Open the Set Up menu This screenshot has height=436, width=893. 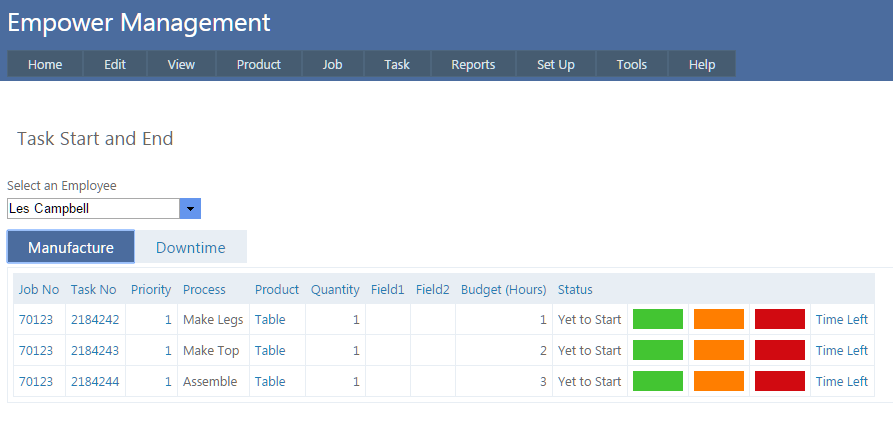(x=555, y=65)
